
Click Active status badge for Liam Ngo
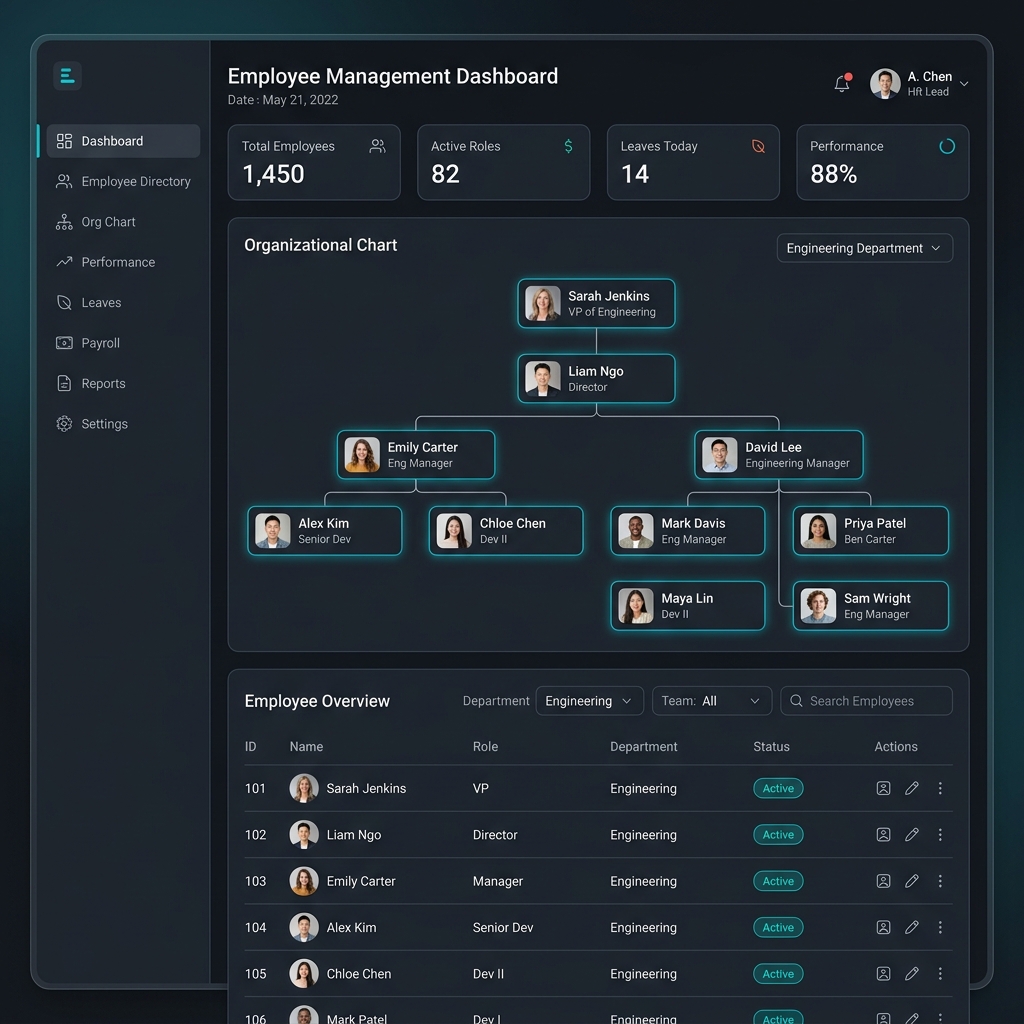pos(778,835)
